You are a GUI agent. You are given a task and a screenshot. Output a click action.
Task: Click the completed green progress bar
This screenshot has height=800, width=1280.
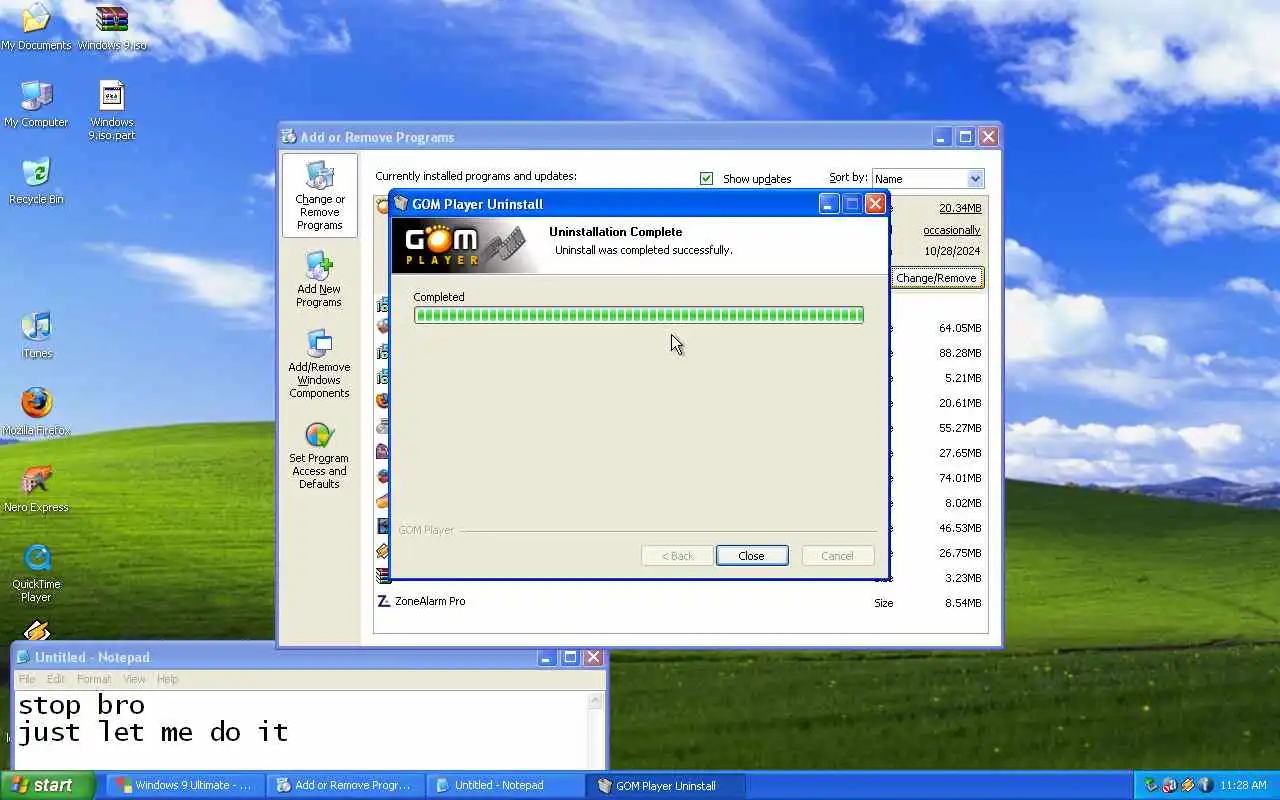coord(639,315)
